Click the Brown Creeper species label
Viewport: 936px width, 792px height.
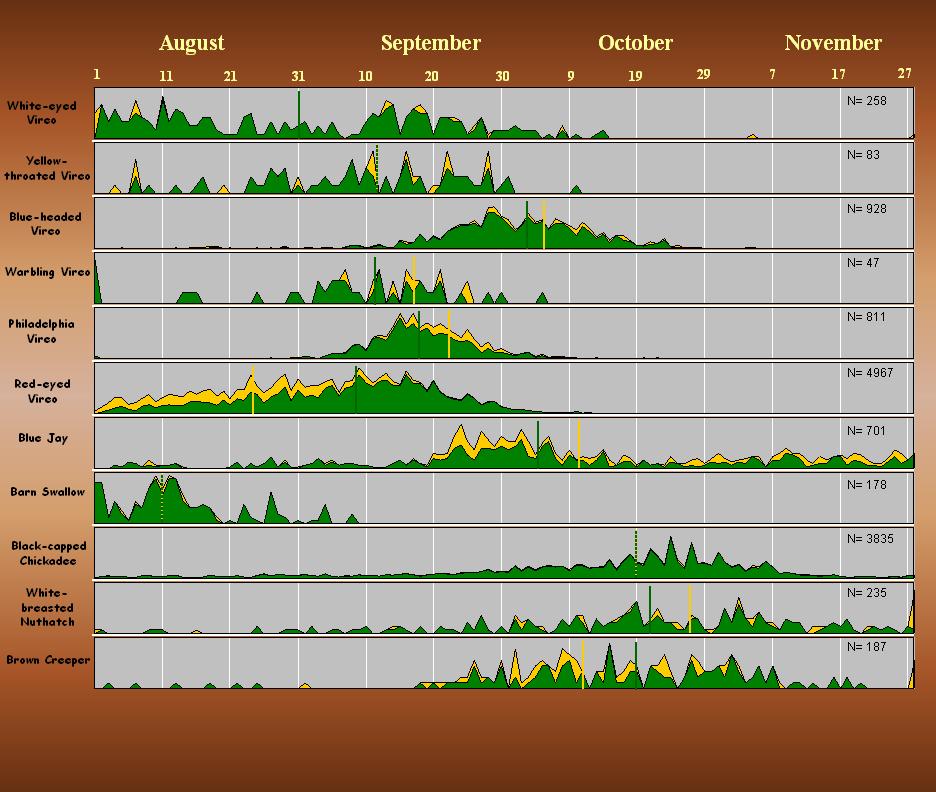[47, 660]
